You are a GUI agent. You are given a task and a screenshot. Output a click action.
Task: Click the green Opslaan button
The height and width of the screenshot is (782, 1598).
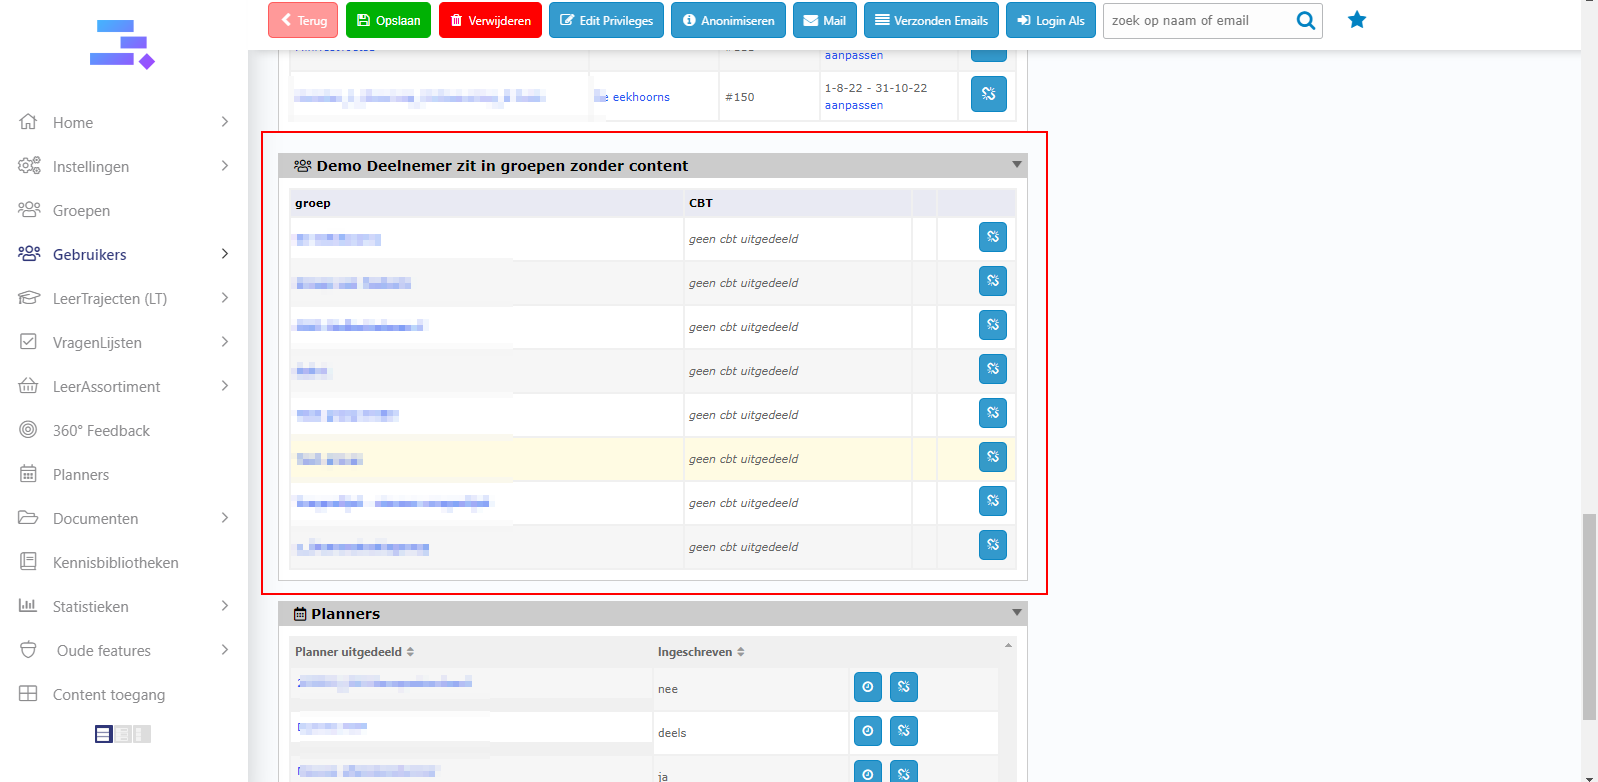click(x=388, y=21)
